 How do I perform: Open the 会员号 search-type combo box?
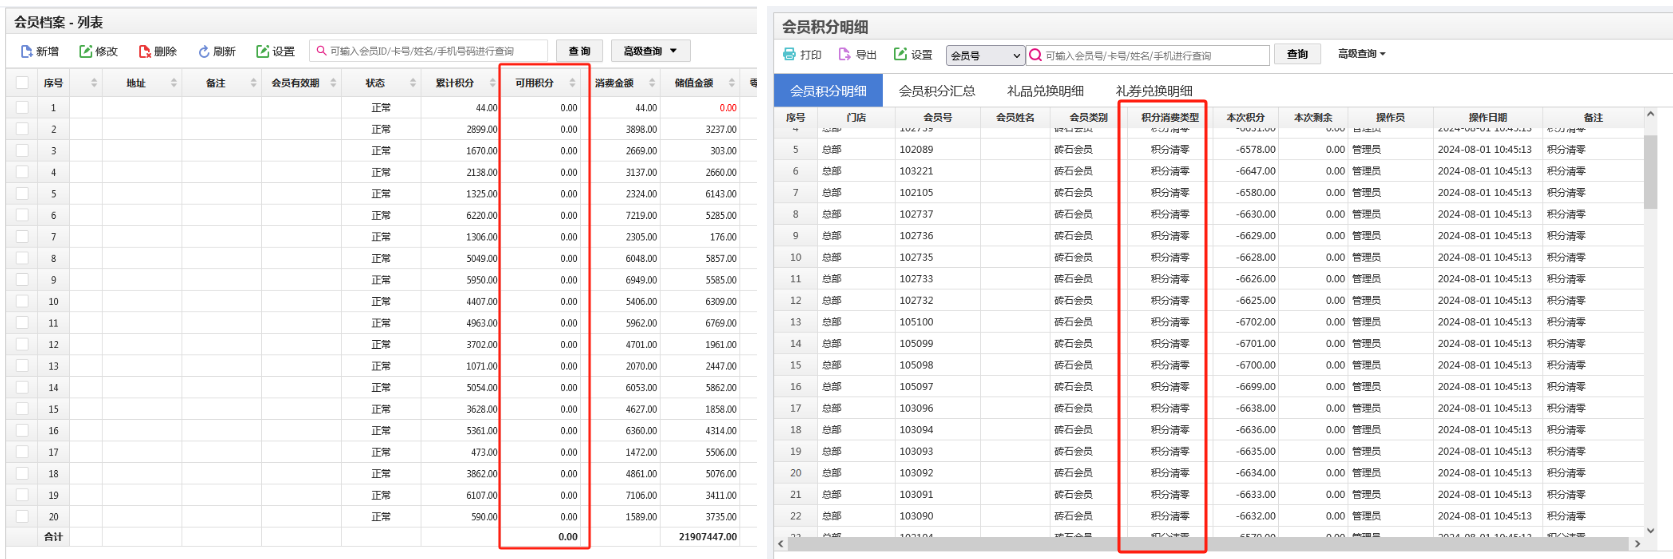(985, 55)
